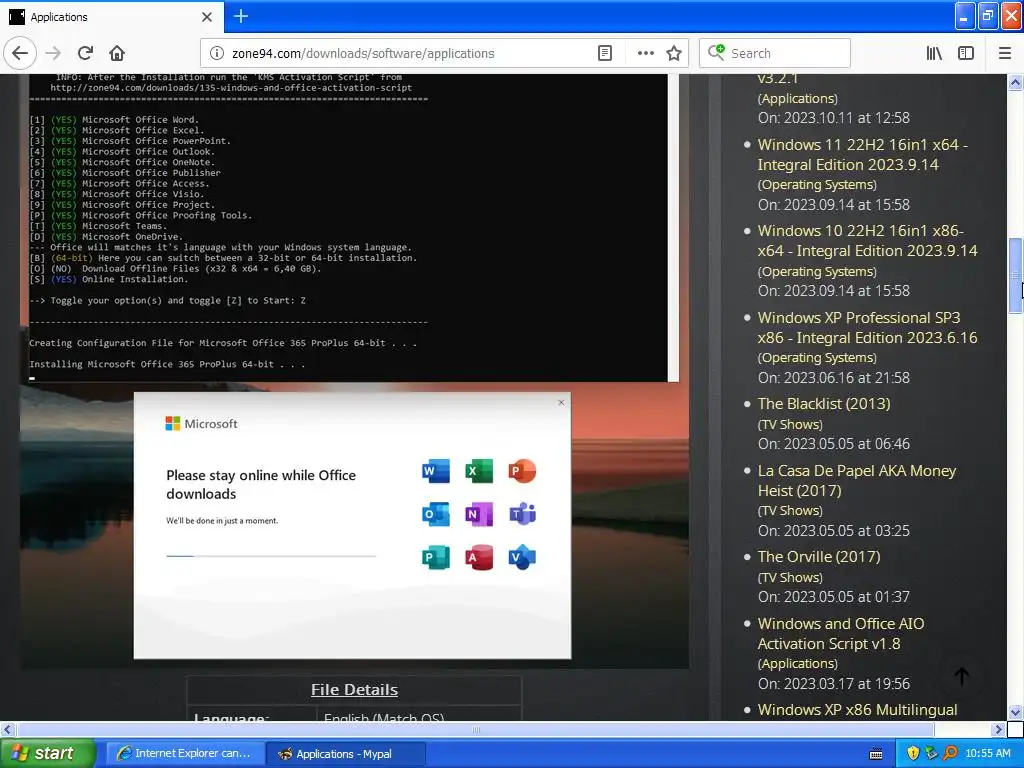This screenshot has width=1024, height=768.
Task: Click vertical scrollbar down arrow
Action: click(x=1015, y=712)
